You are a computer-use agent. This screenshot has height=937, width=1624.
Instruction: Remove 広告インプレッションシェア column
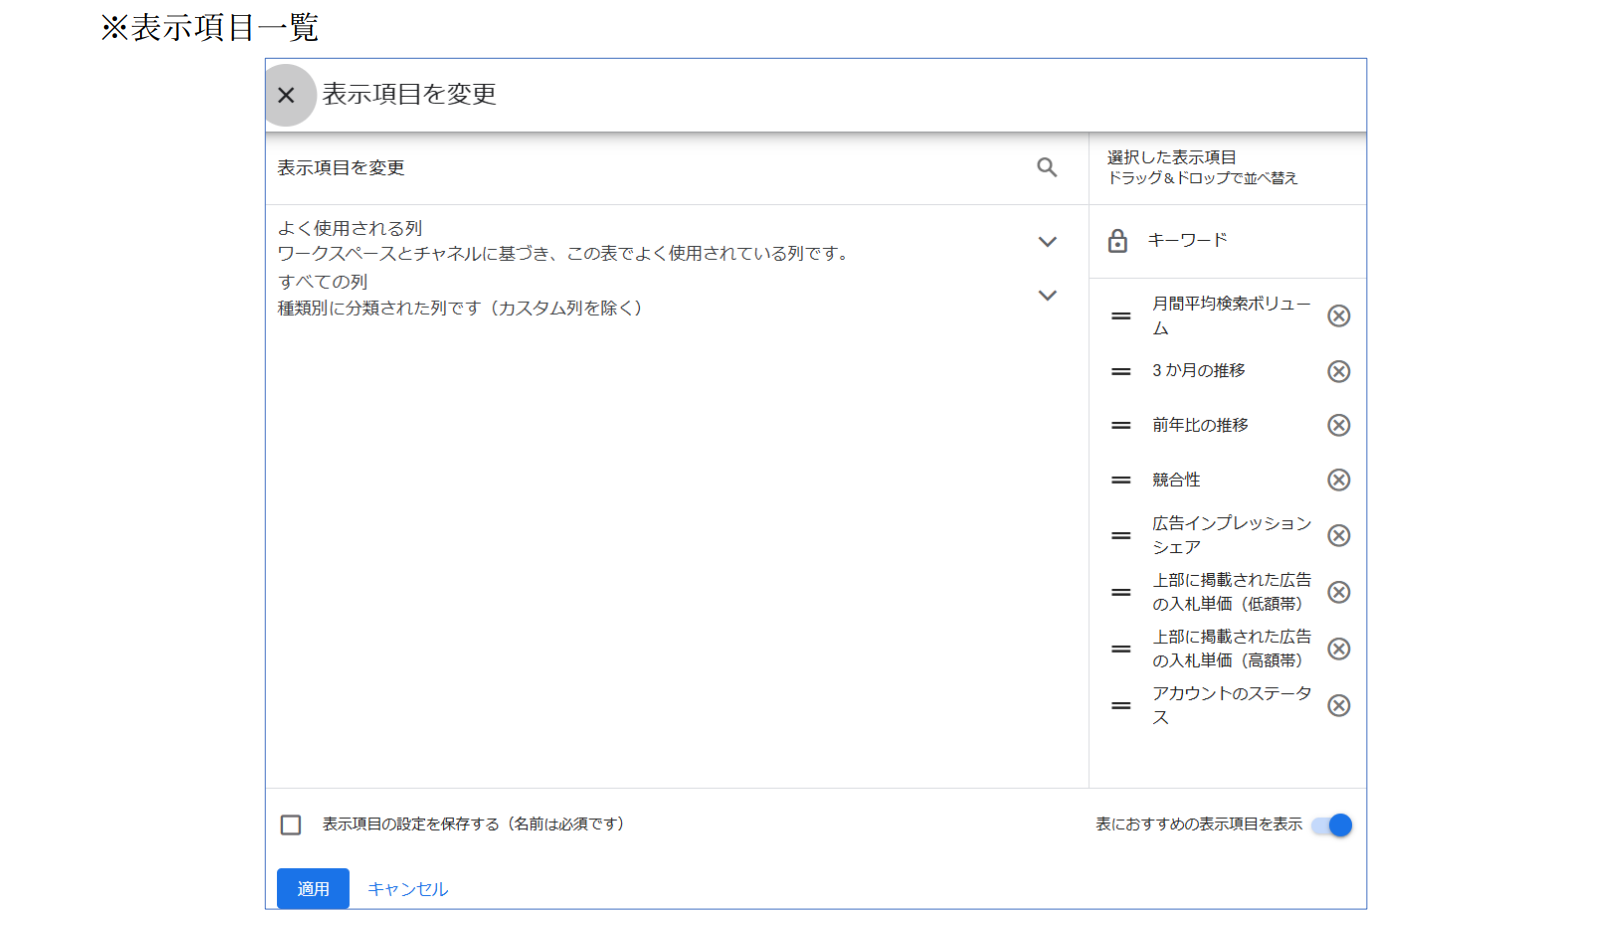(1338, 536)
